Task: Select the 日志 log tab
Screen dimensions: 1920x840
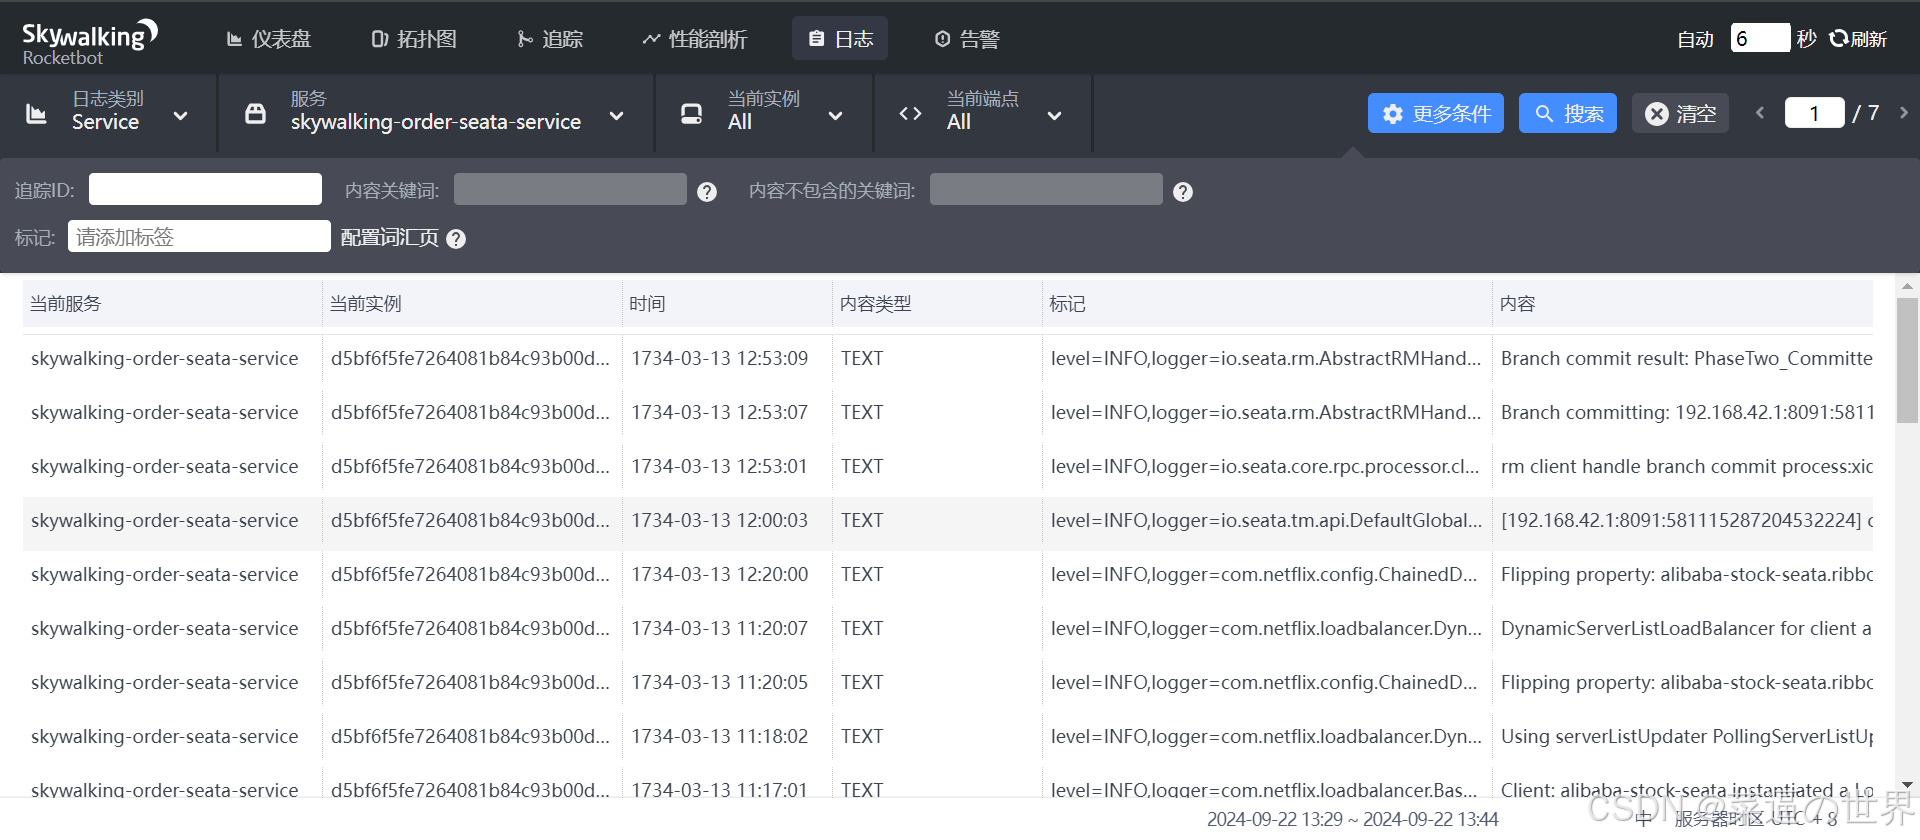Action: click(840, 39)
